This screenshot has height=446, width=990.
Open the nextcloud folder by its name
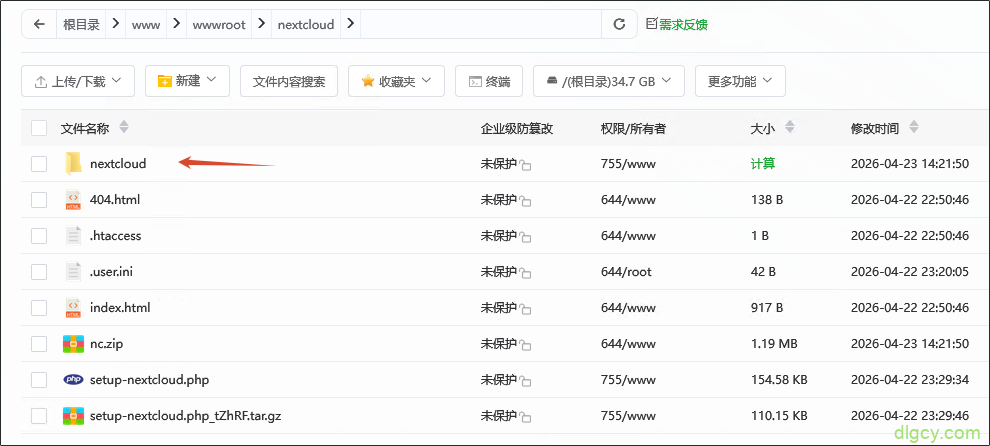[118, 164]
